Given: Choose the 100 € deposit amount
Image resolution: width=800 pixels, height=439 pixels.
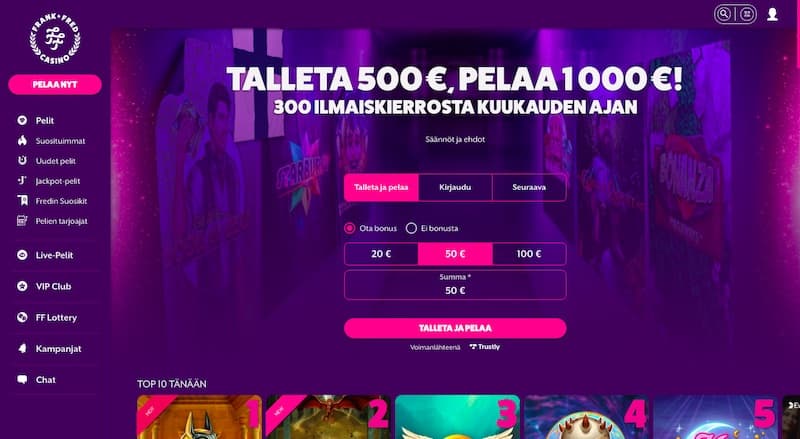Looking at the screenshot, I should coord(529,254).
